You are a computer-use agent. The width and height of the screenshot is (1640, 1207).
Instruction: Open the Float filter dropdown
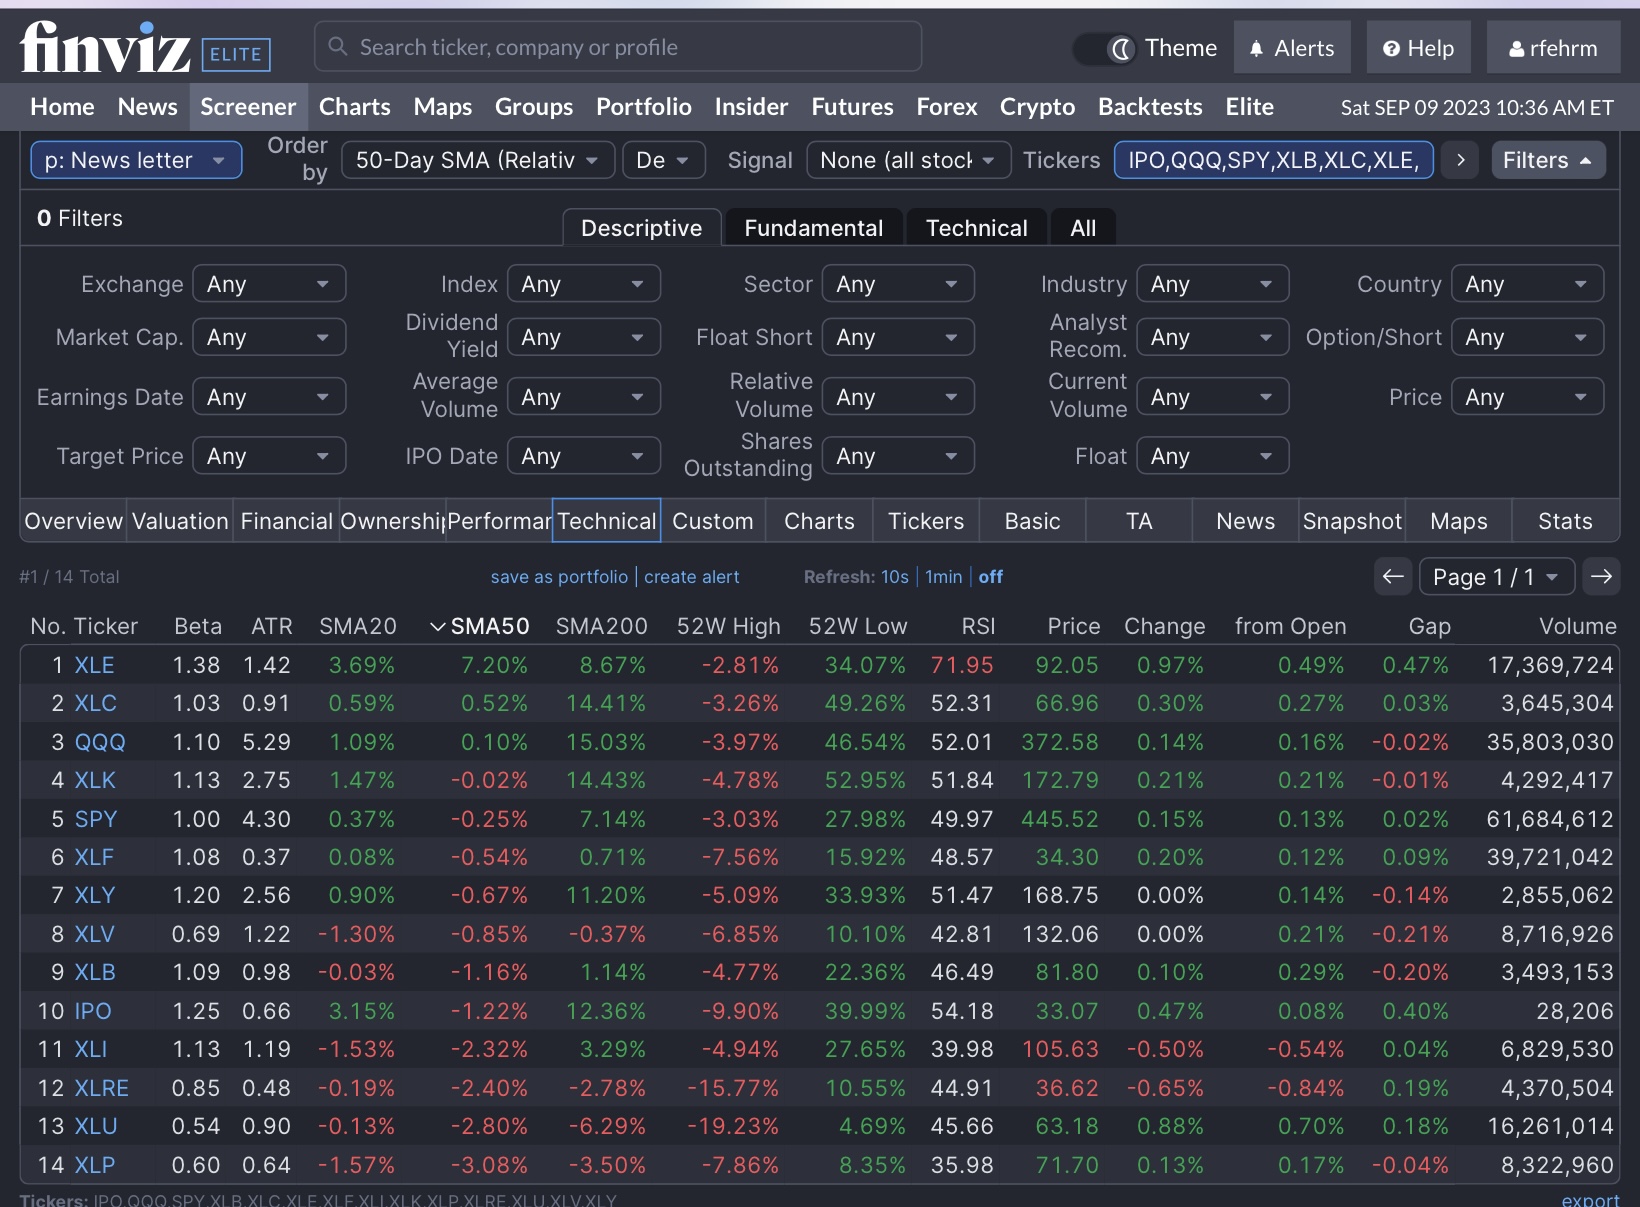tap(1213, 456)
